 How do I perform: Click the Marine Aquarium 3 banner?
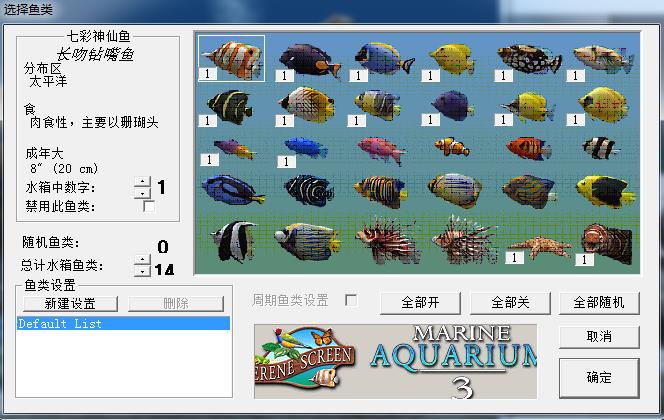(395, 360)
